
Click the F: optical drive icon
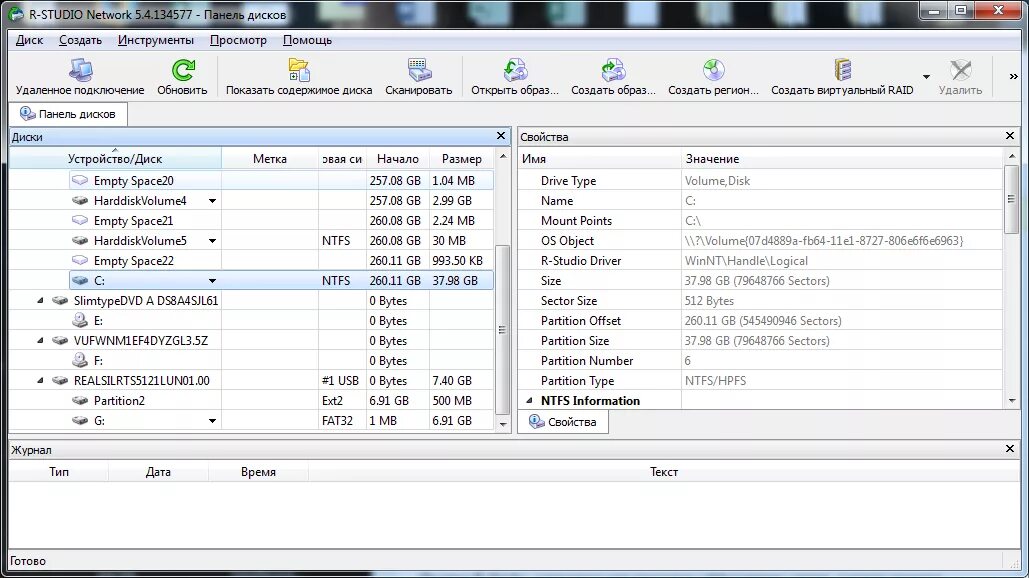click(80, 360)
